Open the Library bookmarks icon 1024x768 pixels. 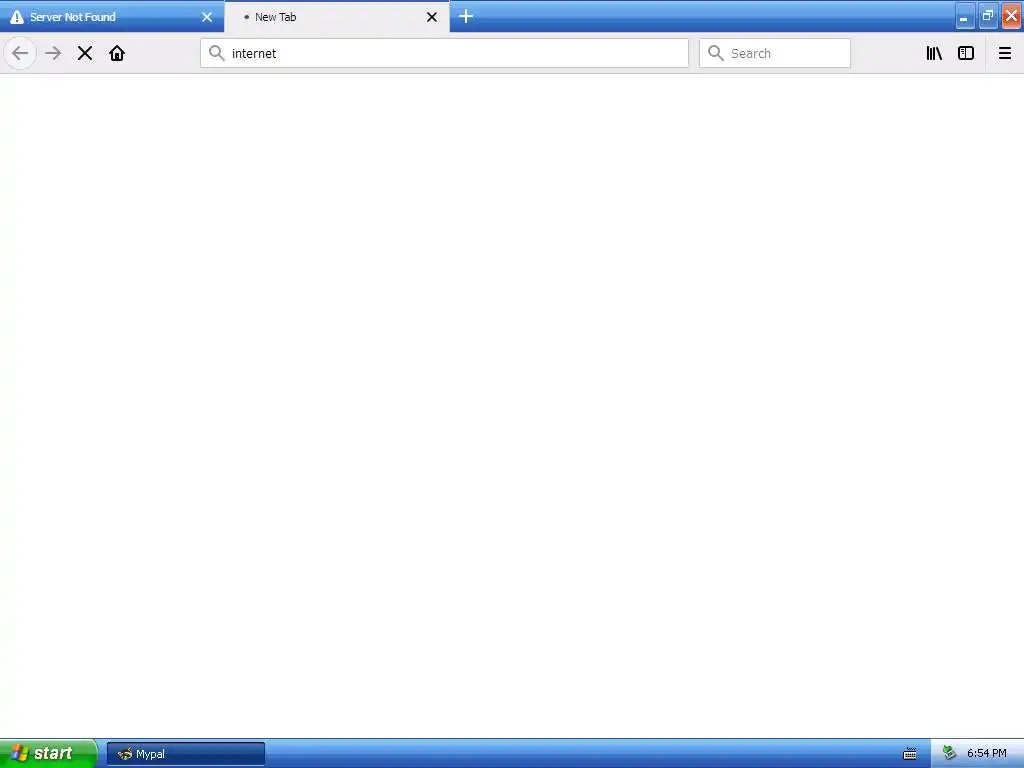(934, 53)
